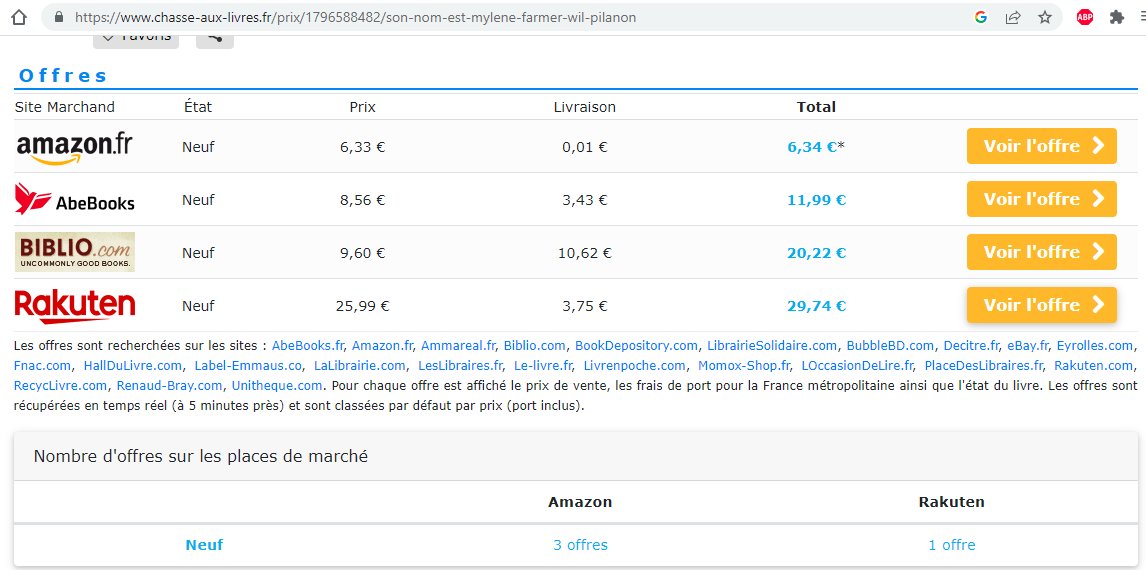The width and height of the screenshot is (1146, 570).
Task: Click the Rakuten price 25,99 €
Action: tap(363, 305)
